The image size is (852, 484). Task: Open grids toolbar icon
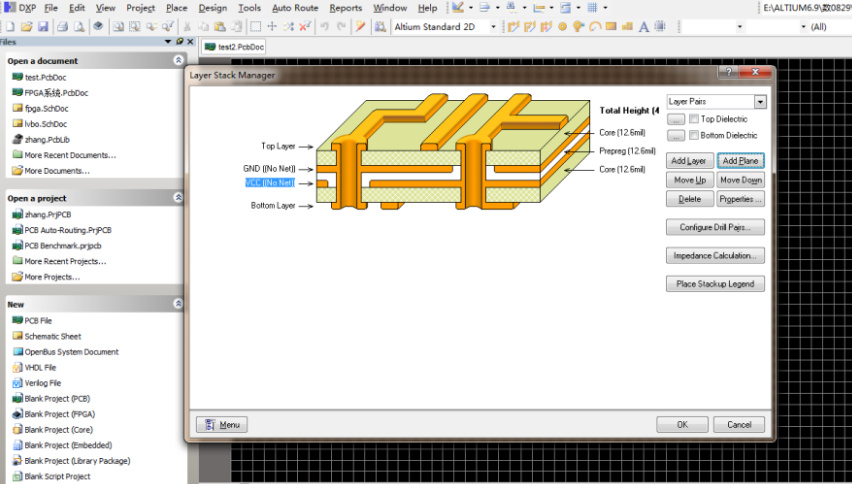click(592, 8)
